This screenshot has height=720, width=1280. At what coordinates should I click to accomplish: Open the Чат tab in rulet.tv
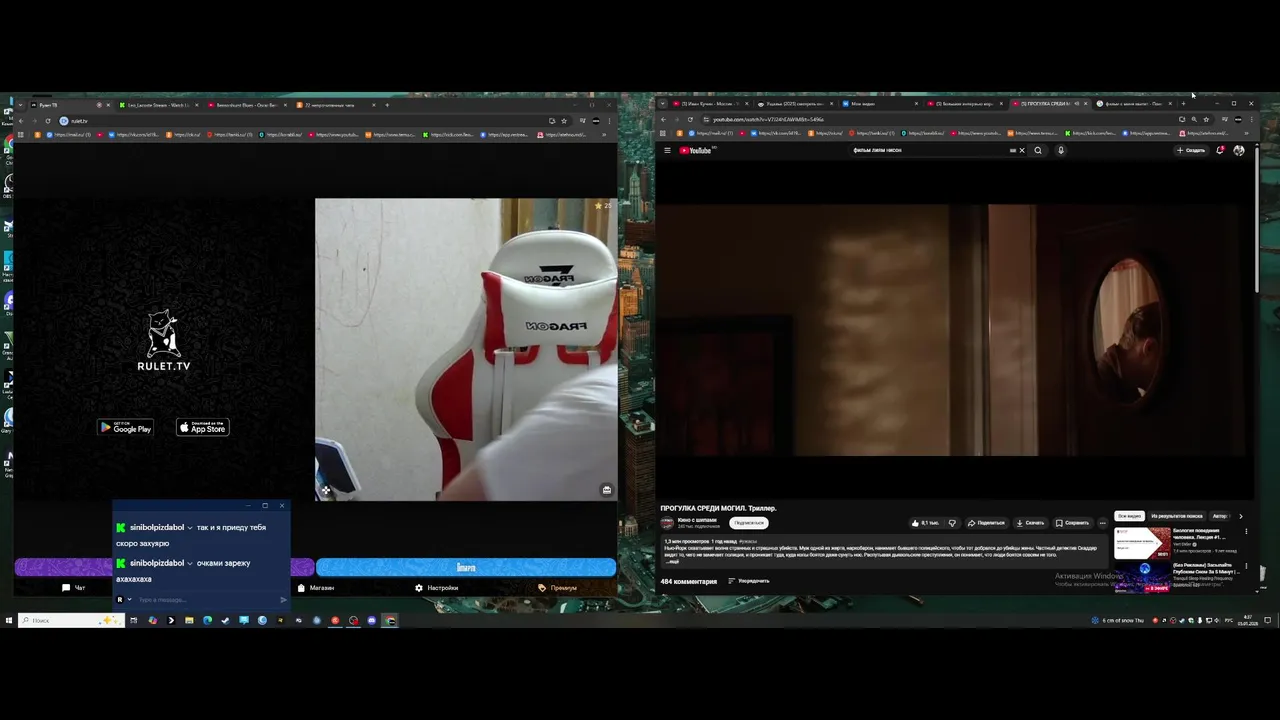74,588
